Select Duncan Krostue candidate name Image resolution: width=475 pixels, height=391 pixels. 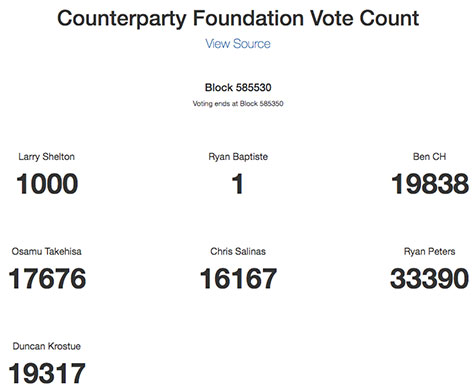point(47,346)
